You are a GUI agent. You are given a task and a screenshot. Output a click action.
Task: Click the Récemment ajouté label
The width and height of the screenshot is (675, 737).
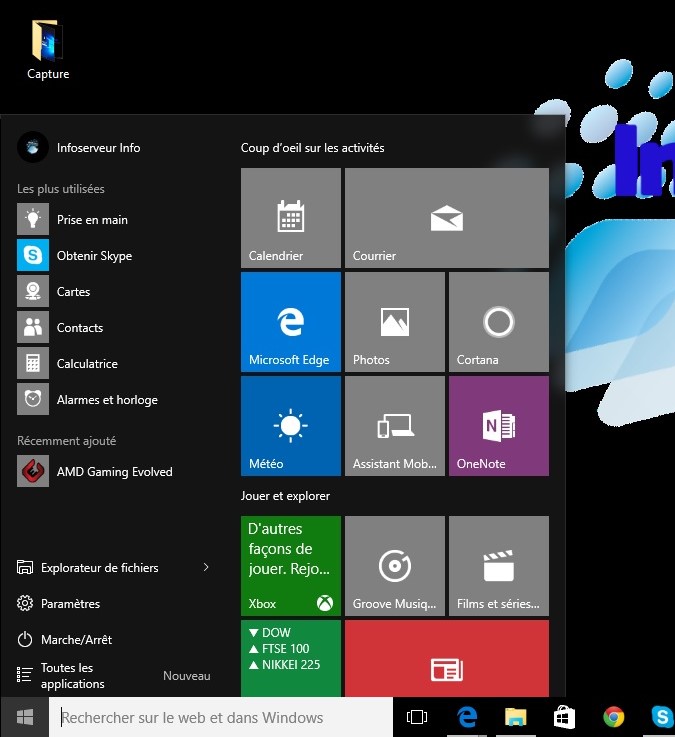pos(66,441)
